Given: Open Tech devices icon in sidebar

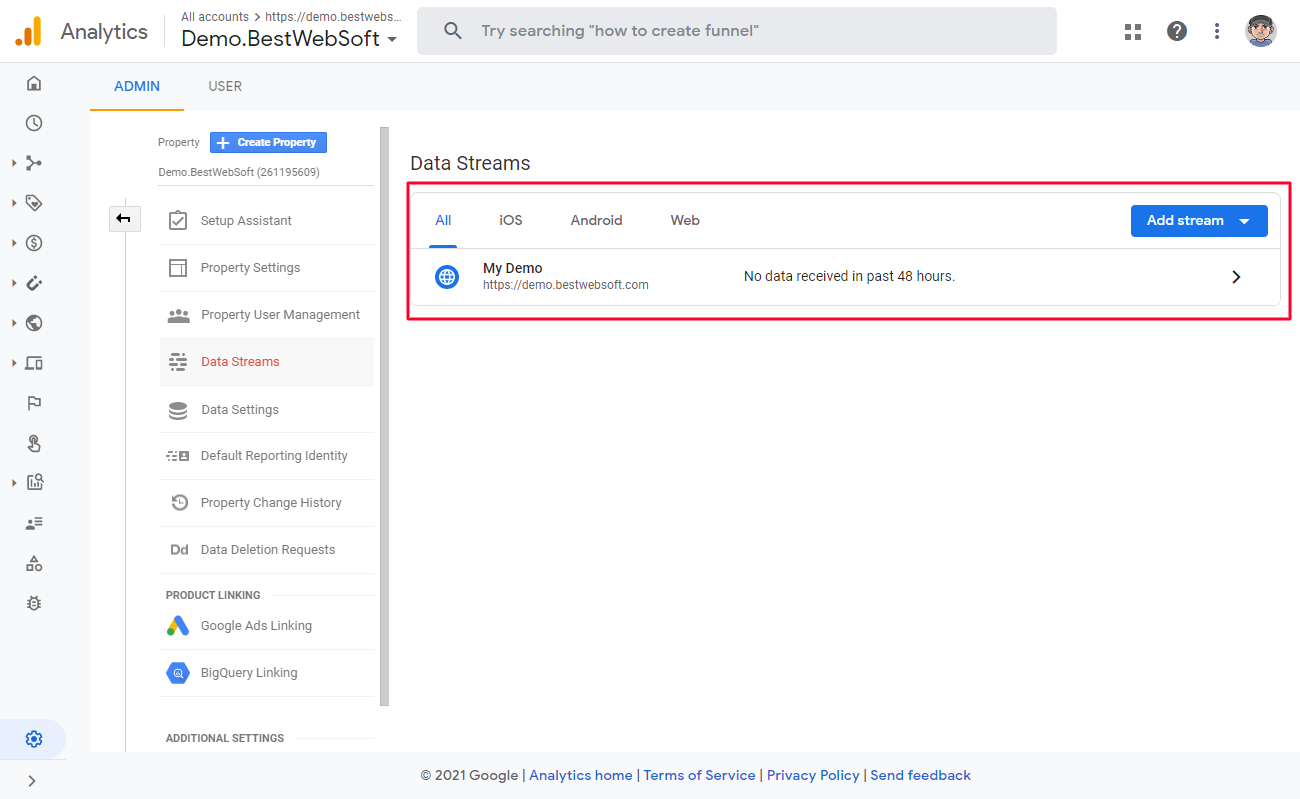Looking at the screenshot, I should click(34, 363).
